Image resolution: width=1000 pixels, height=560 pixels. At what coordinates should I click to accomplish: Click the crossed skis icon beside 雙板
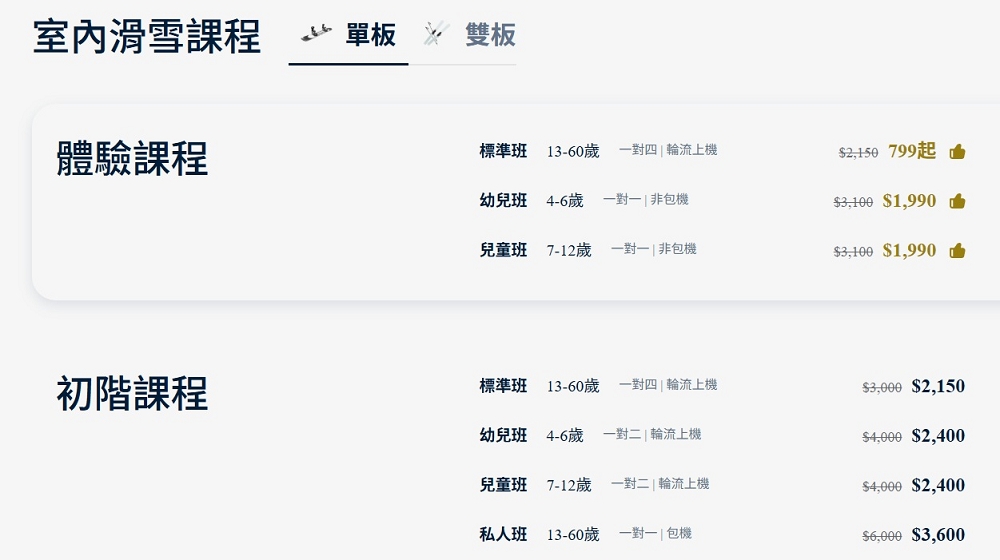(x=435, y=35)
